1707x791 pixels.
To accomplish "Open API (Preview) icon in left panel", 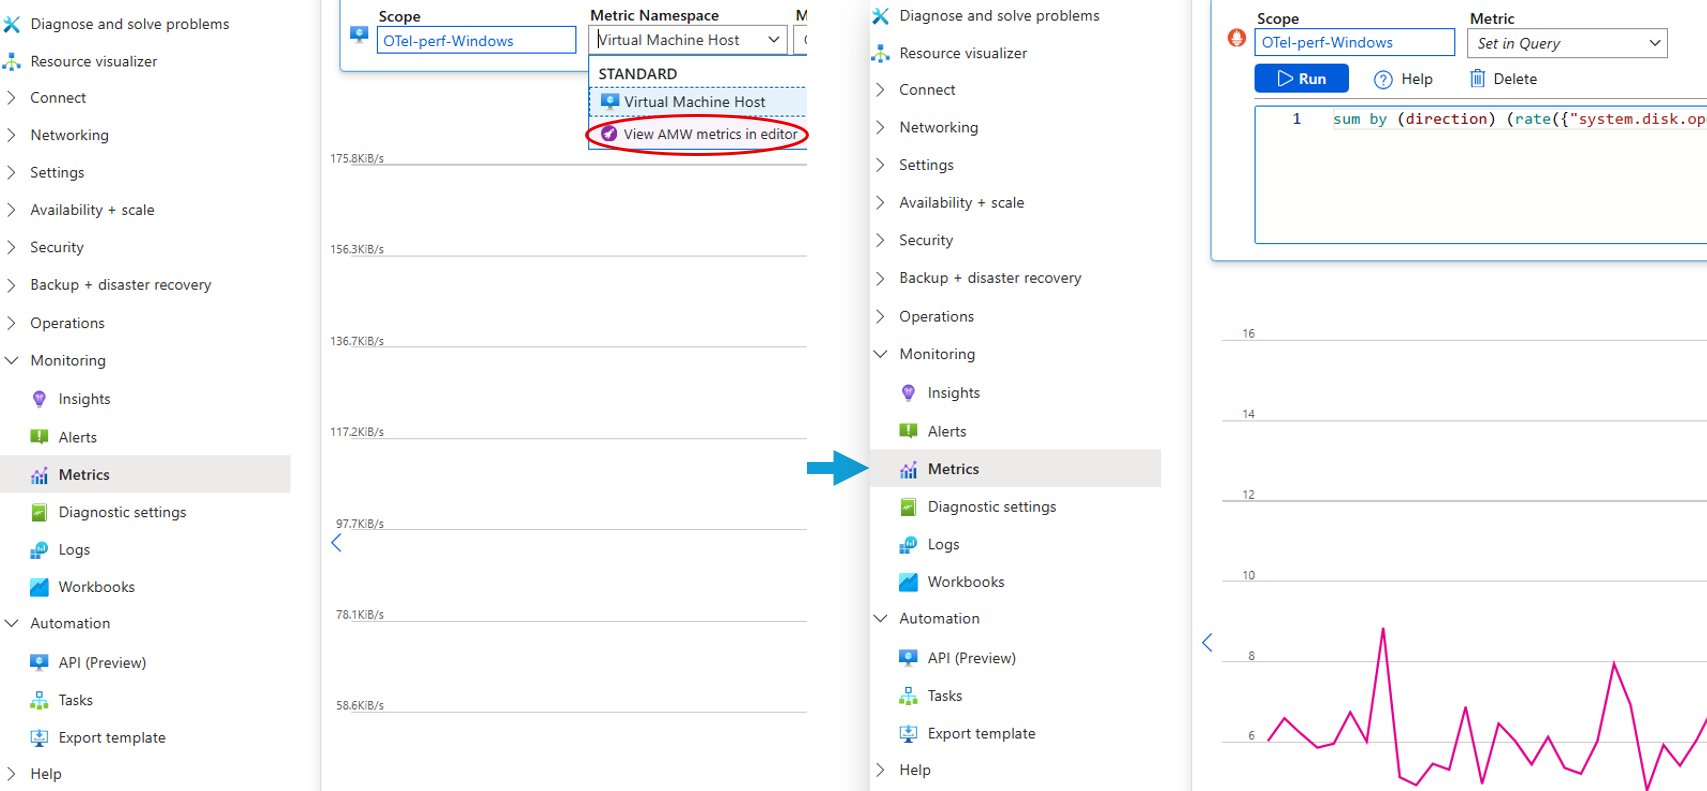I will pyautogui.click(x=39, y=662).
